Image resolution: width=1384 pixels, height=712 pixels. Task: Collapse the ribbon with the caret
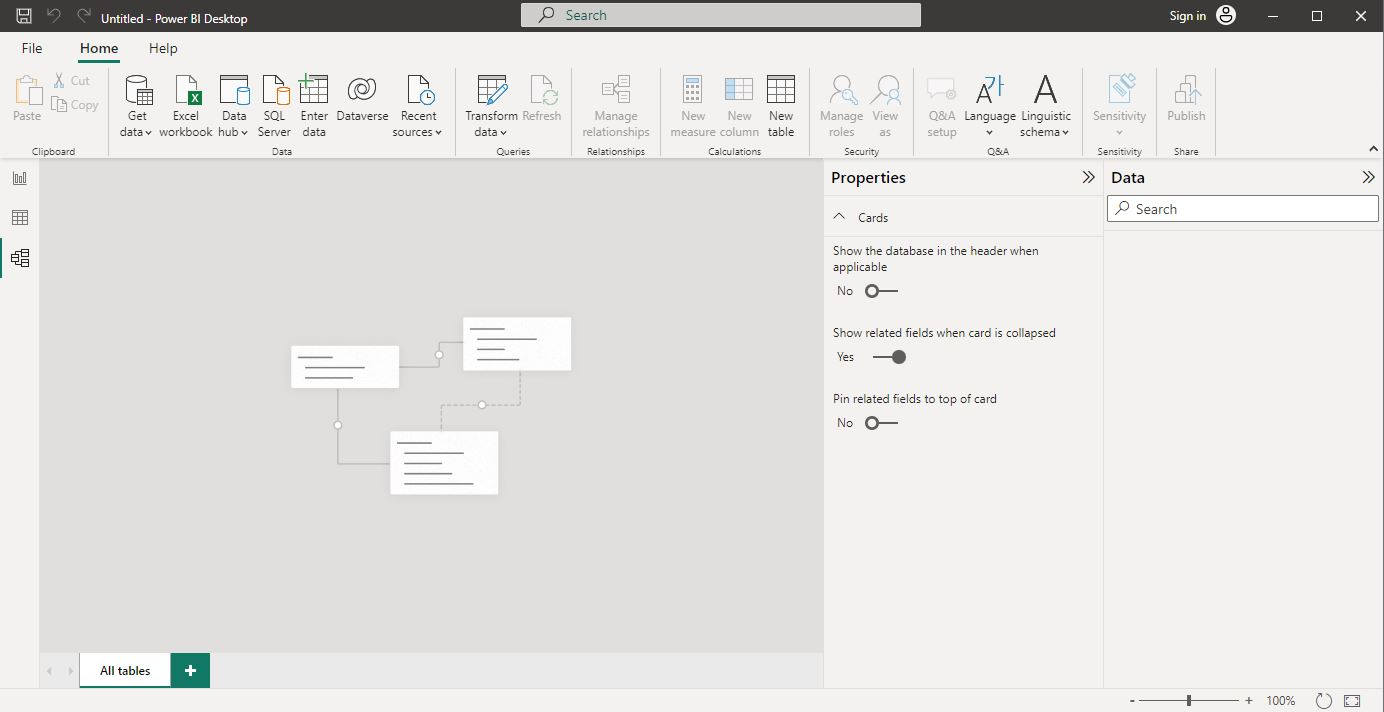tap(1372, 149)
